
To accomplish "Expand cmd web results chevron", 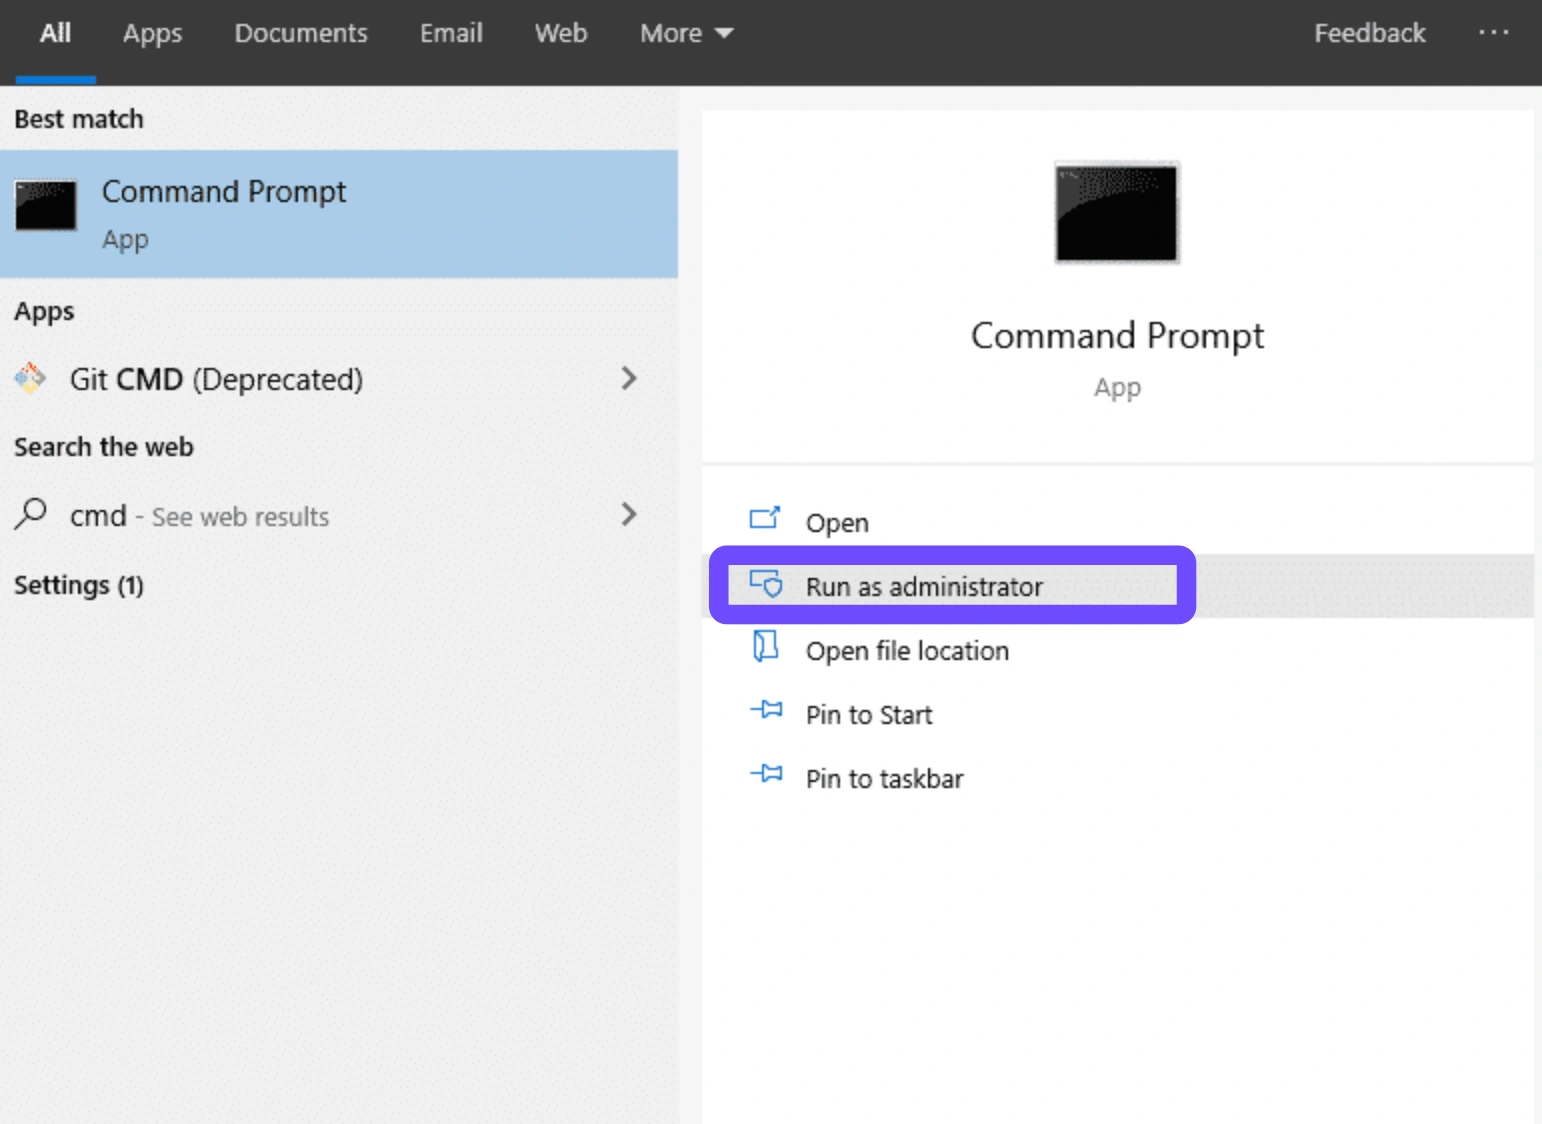I will click(628, 514).
